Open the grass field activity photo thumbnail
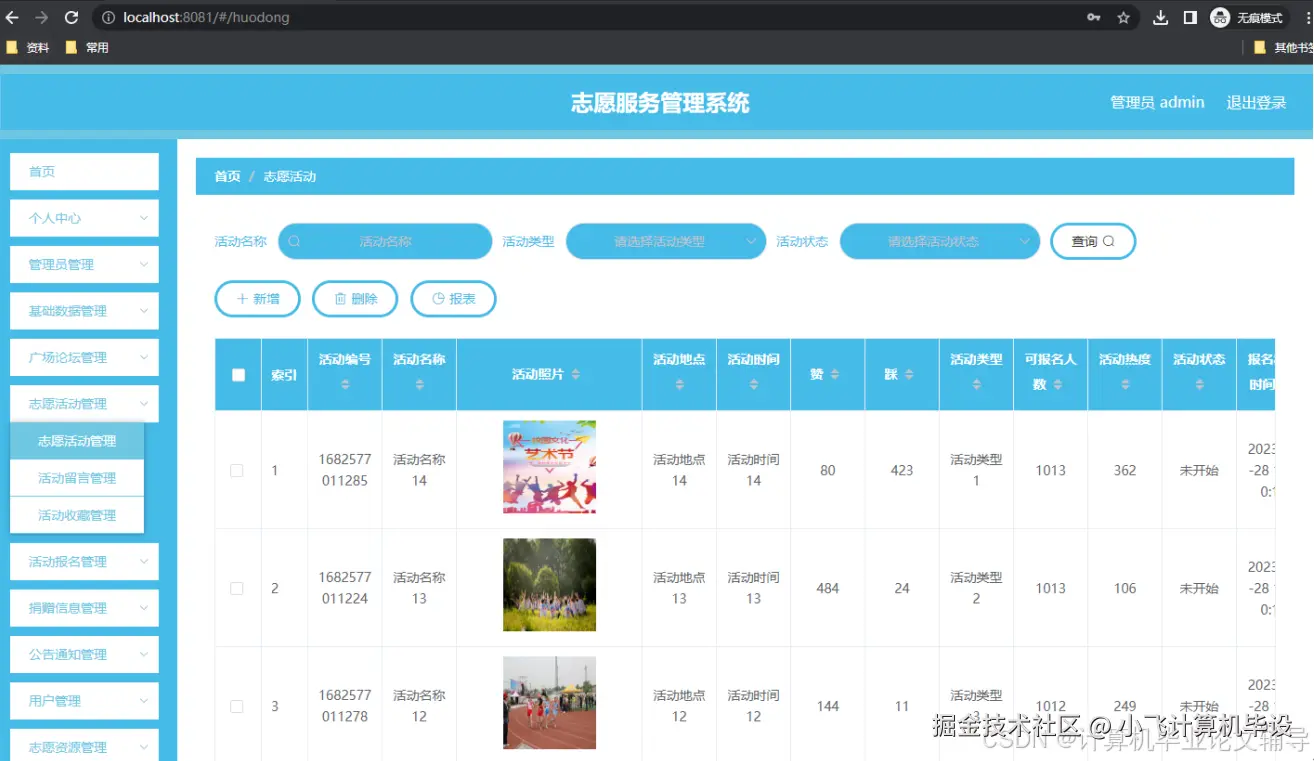This screenshot has width=1314, height=761. pyautogui.click(x=549, y=585)
